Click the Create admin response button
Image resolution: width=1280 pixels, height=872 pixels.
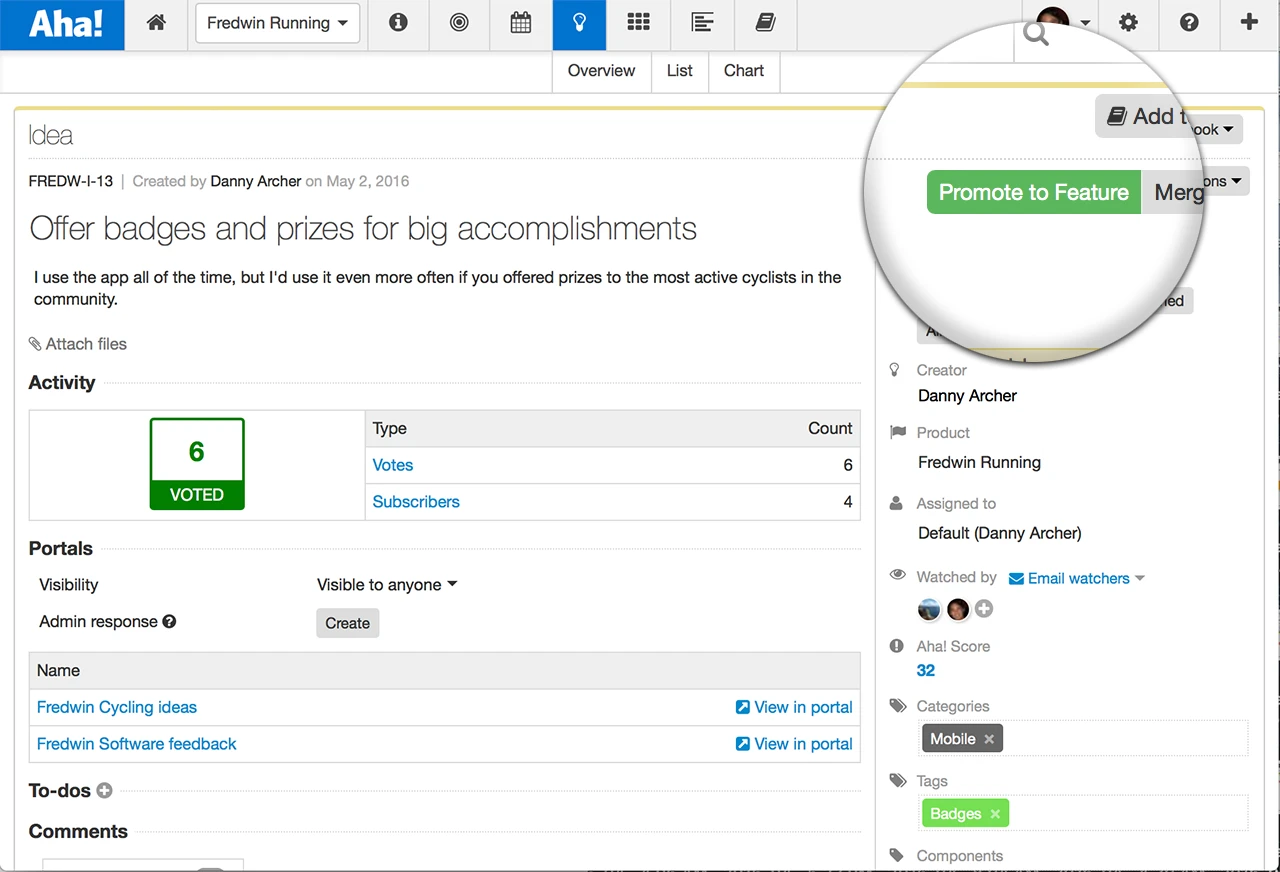click(348, 623)
